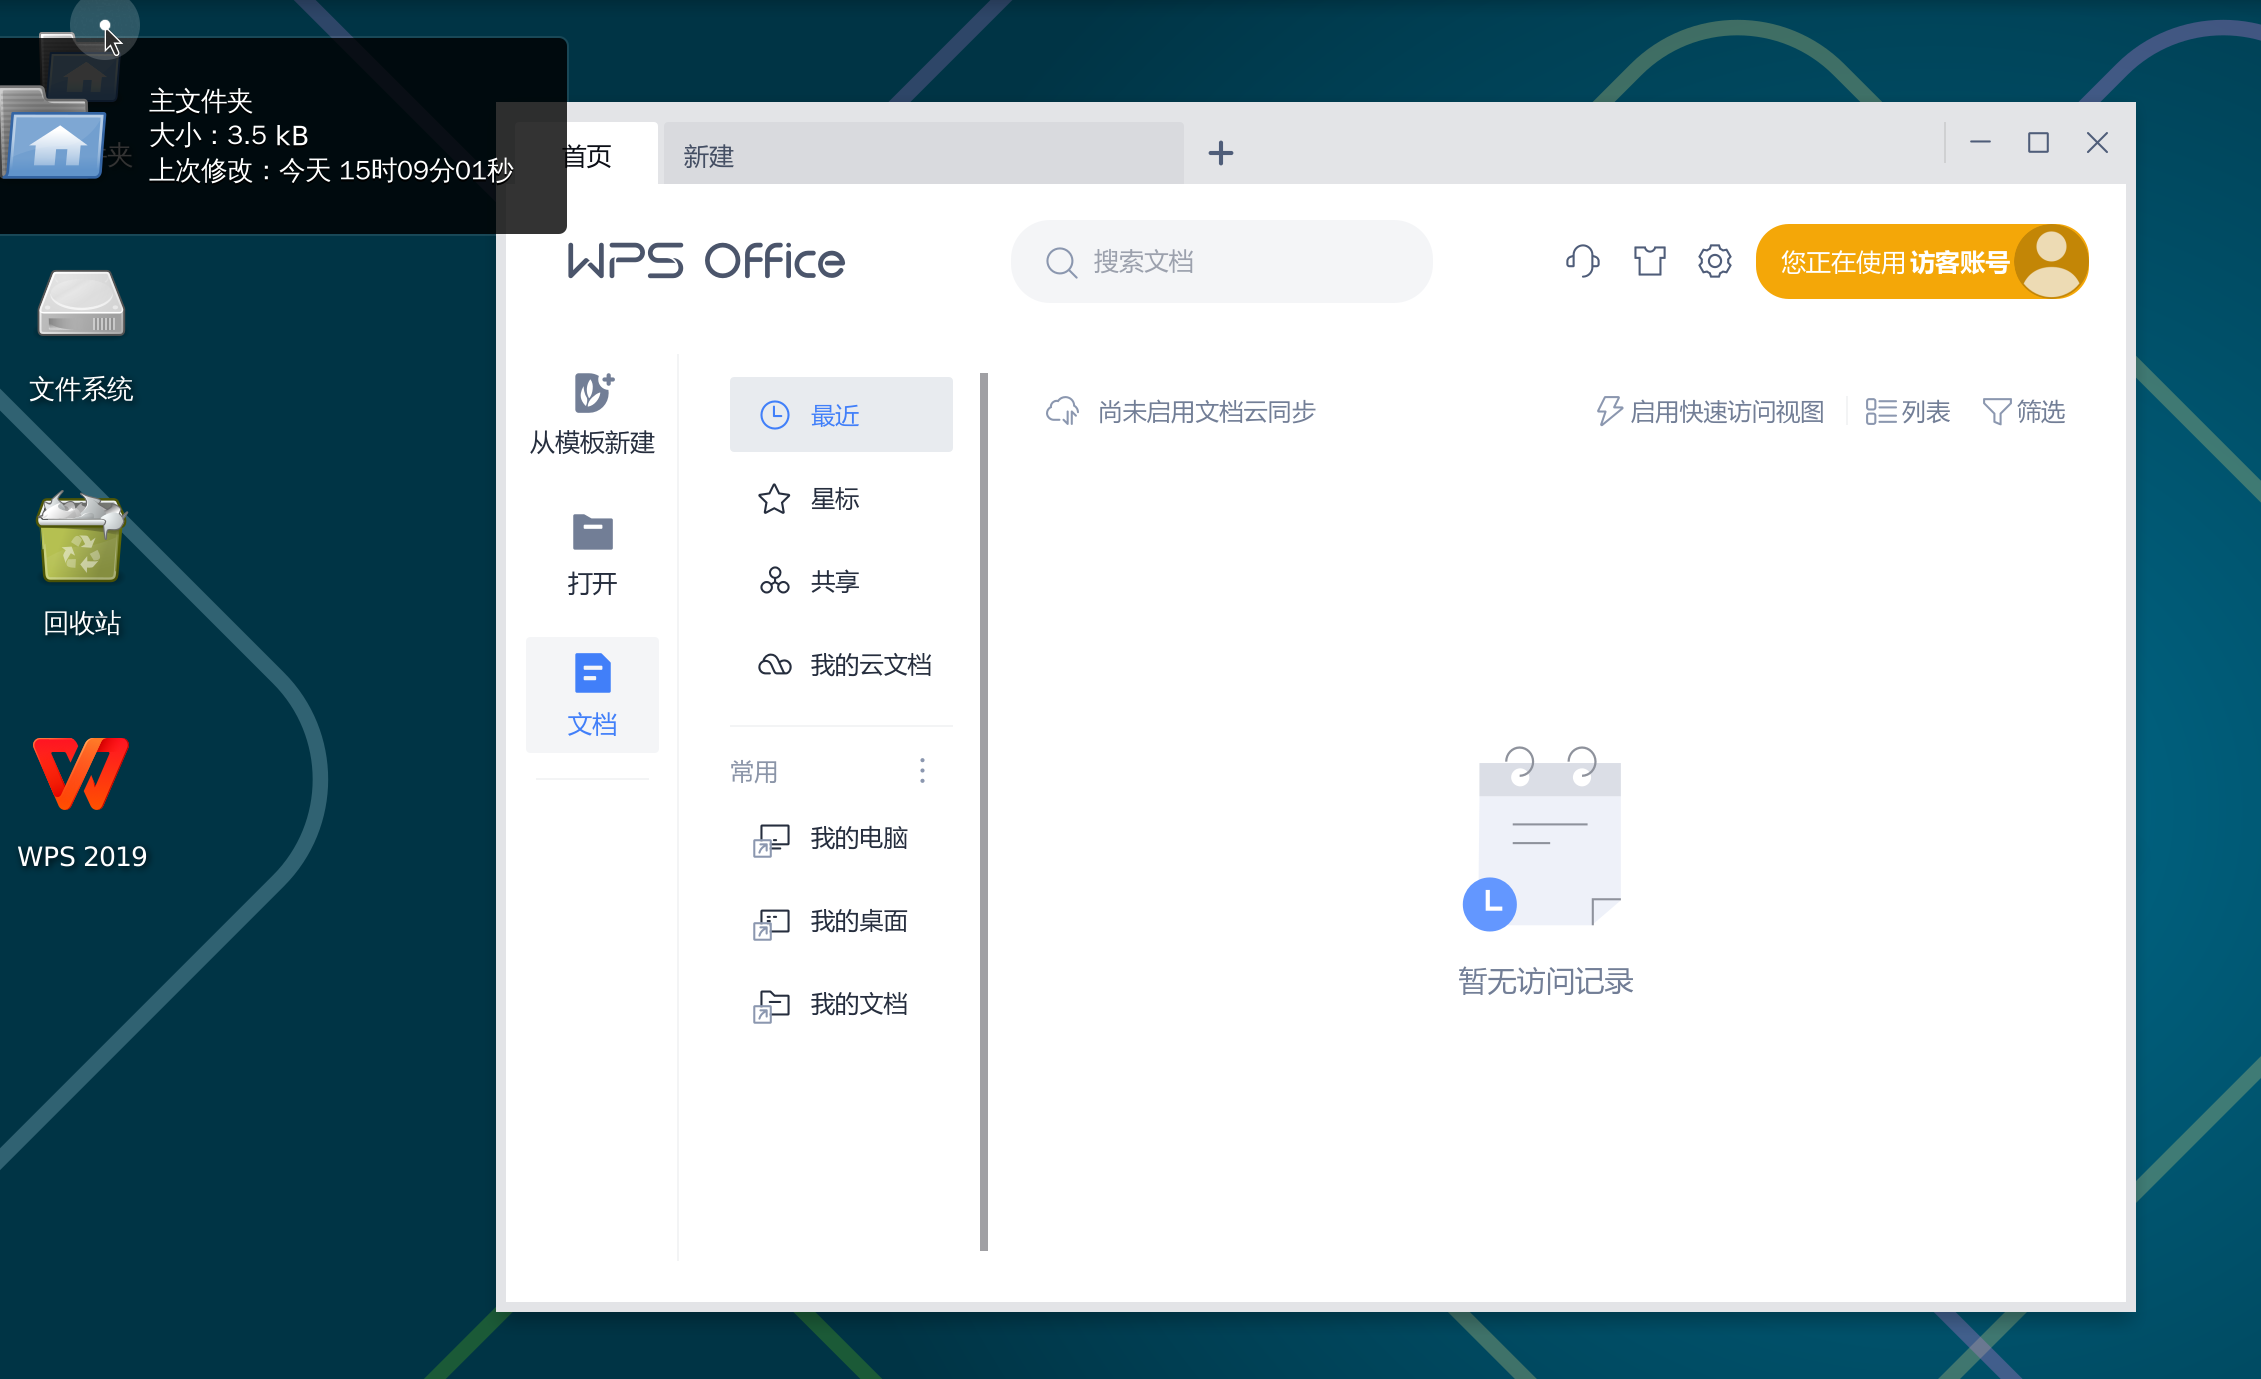
Task: Click 您正在使用访客账号 button
Action: 1922,261
